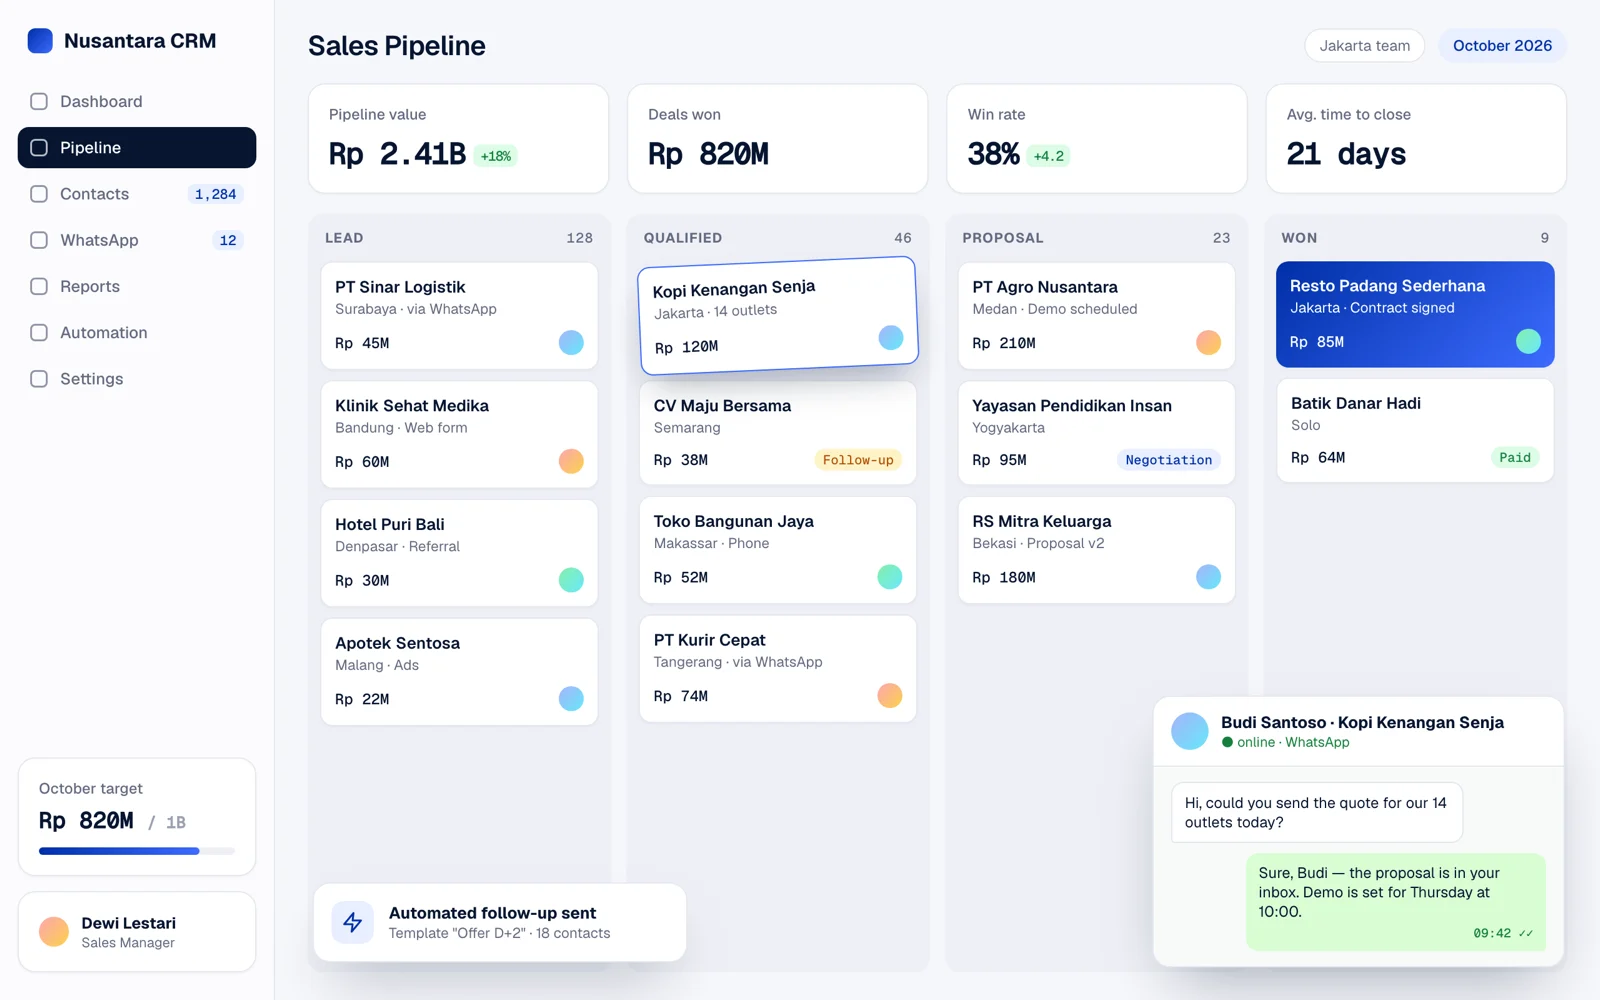Viewport: 1600px width, 1000px height.
Task: Click the Rp 820M deals won value
Action: click(x=708, y=154)
